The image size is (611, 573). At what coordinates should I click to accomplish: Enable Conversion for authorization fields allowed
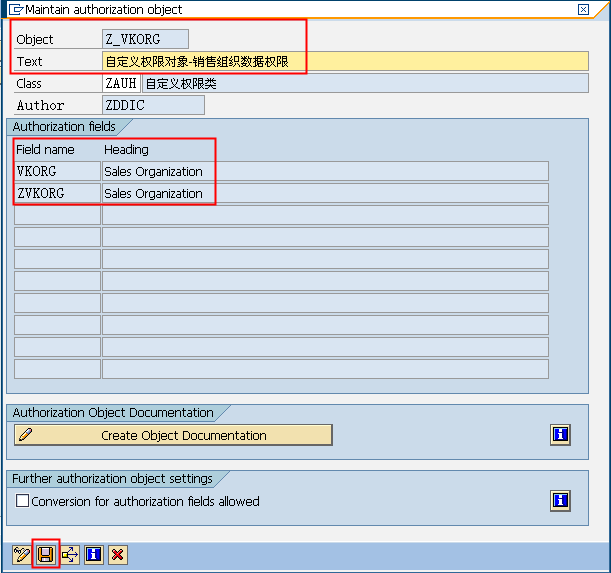[22, 501]
